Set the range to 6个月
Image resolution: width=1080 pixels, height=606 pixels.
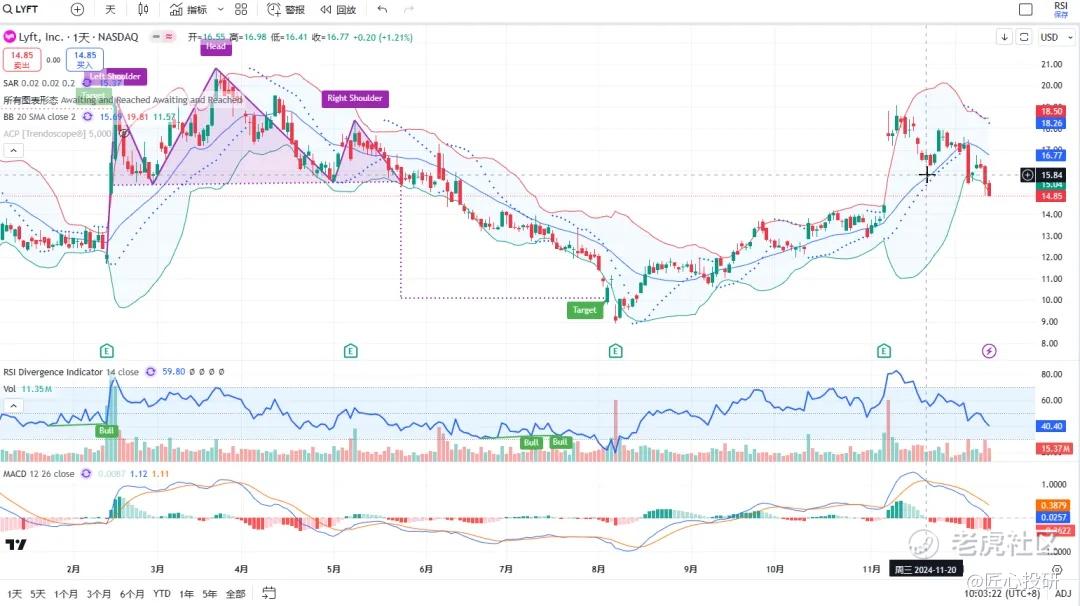(x=132, y=594)
